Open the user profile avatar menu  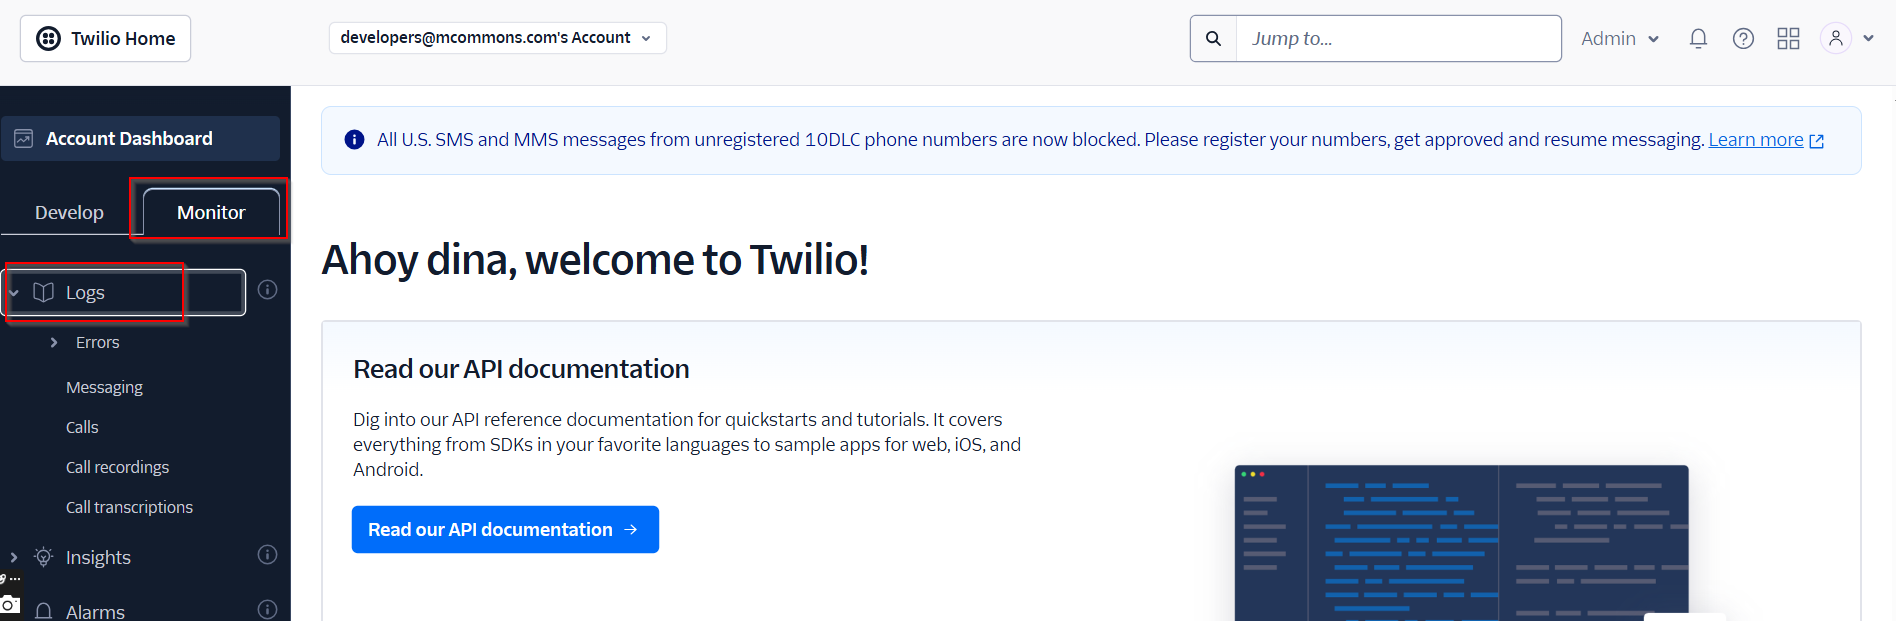1847,38
